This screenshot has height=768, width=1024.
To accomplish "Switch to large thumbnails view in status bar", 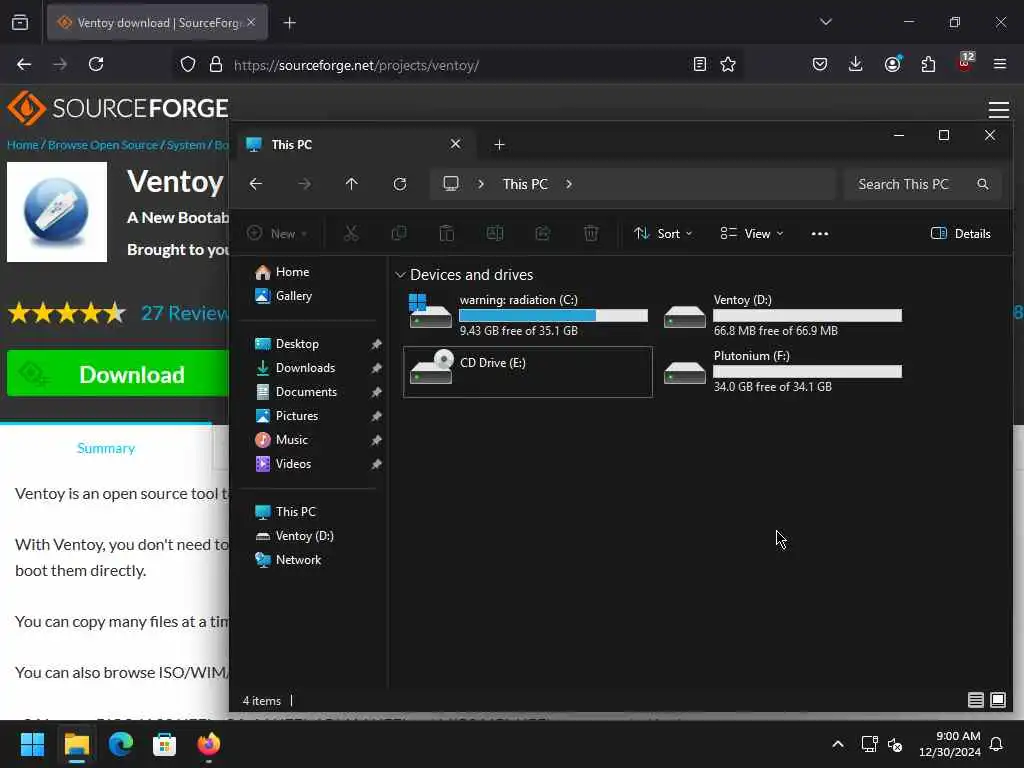I will (x=998, y=700).
